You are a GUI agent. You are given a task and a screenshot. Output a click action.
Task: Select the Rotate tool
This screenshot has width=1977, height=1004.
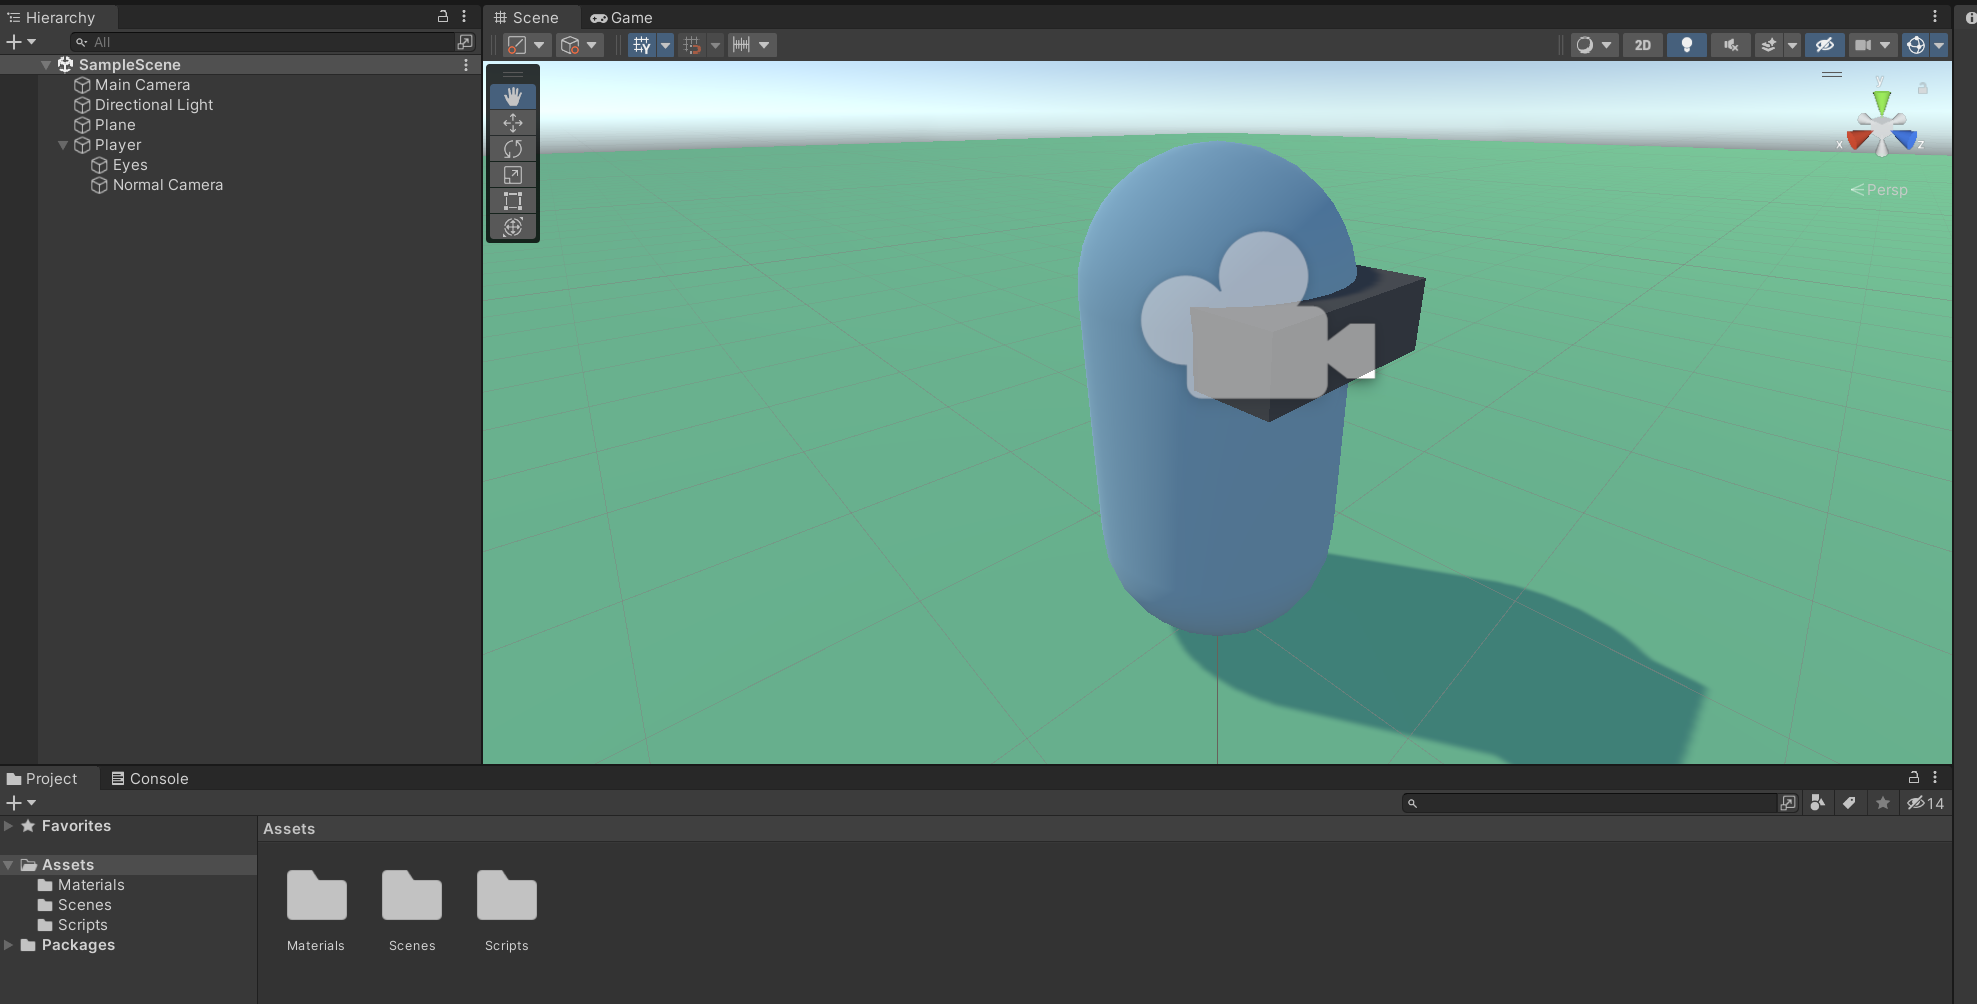(x=513, y=149)
